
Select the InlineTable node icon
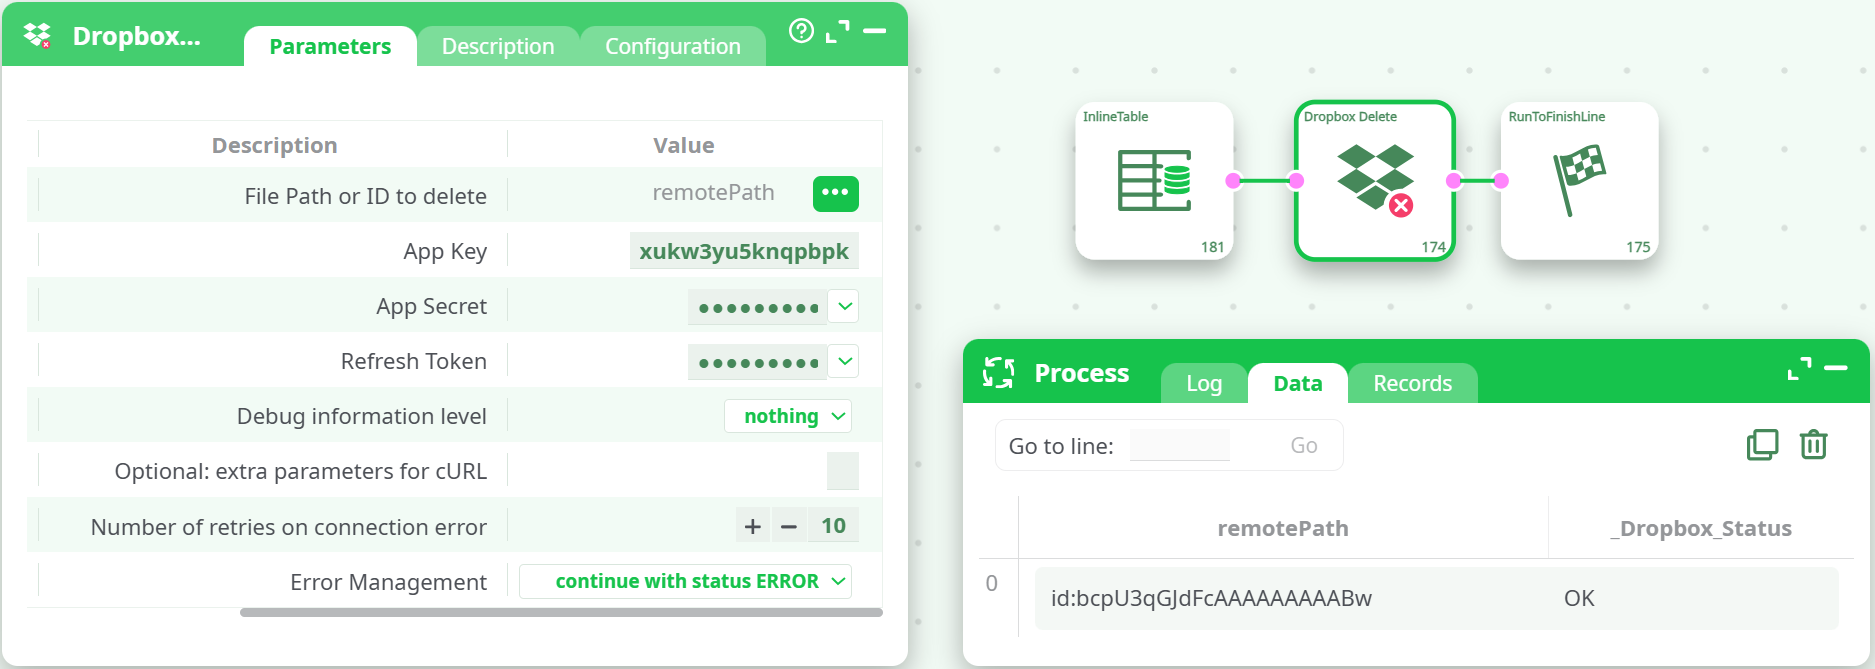pos(1154,180)
